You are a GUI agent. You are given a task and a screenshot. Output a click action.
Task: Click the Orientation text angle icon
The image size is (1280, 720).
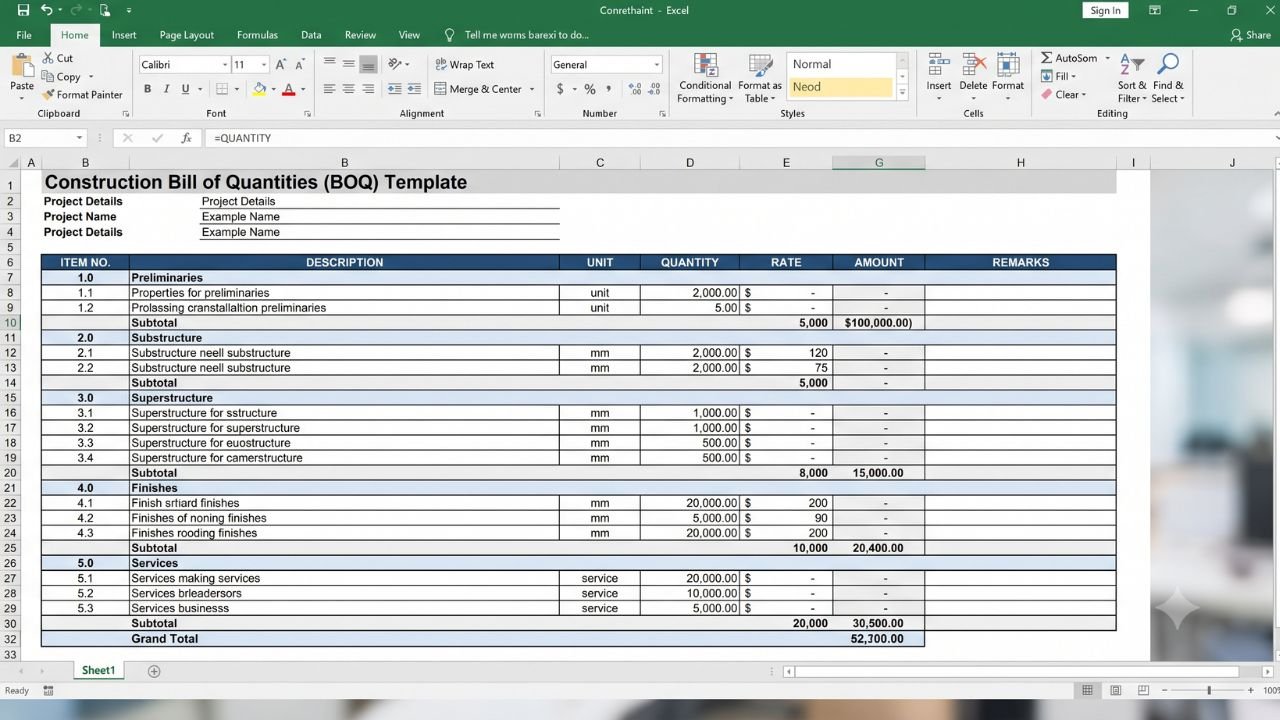[x=393, y=64]
